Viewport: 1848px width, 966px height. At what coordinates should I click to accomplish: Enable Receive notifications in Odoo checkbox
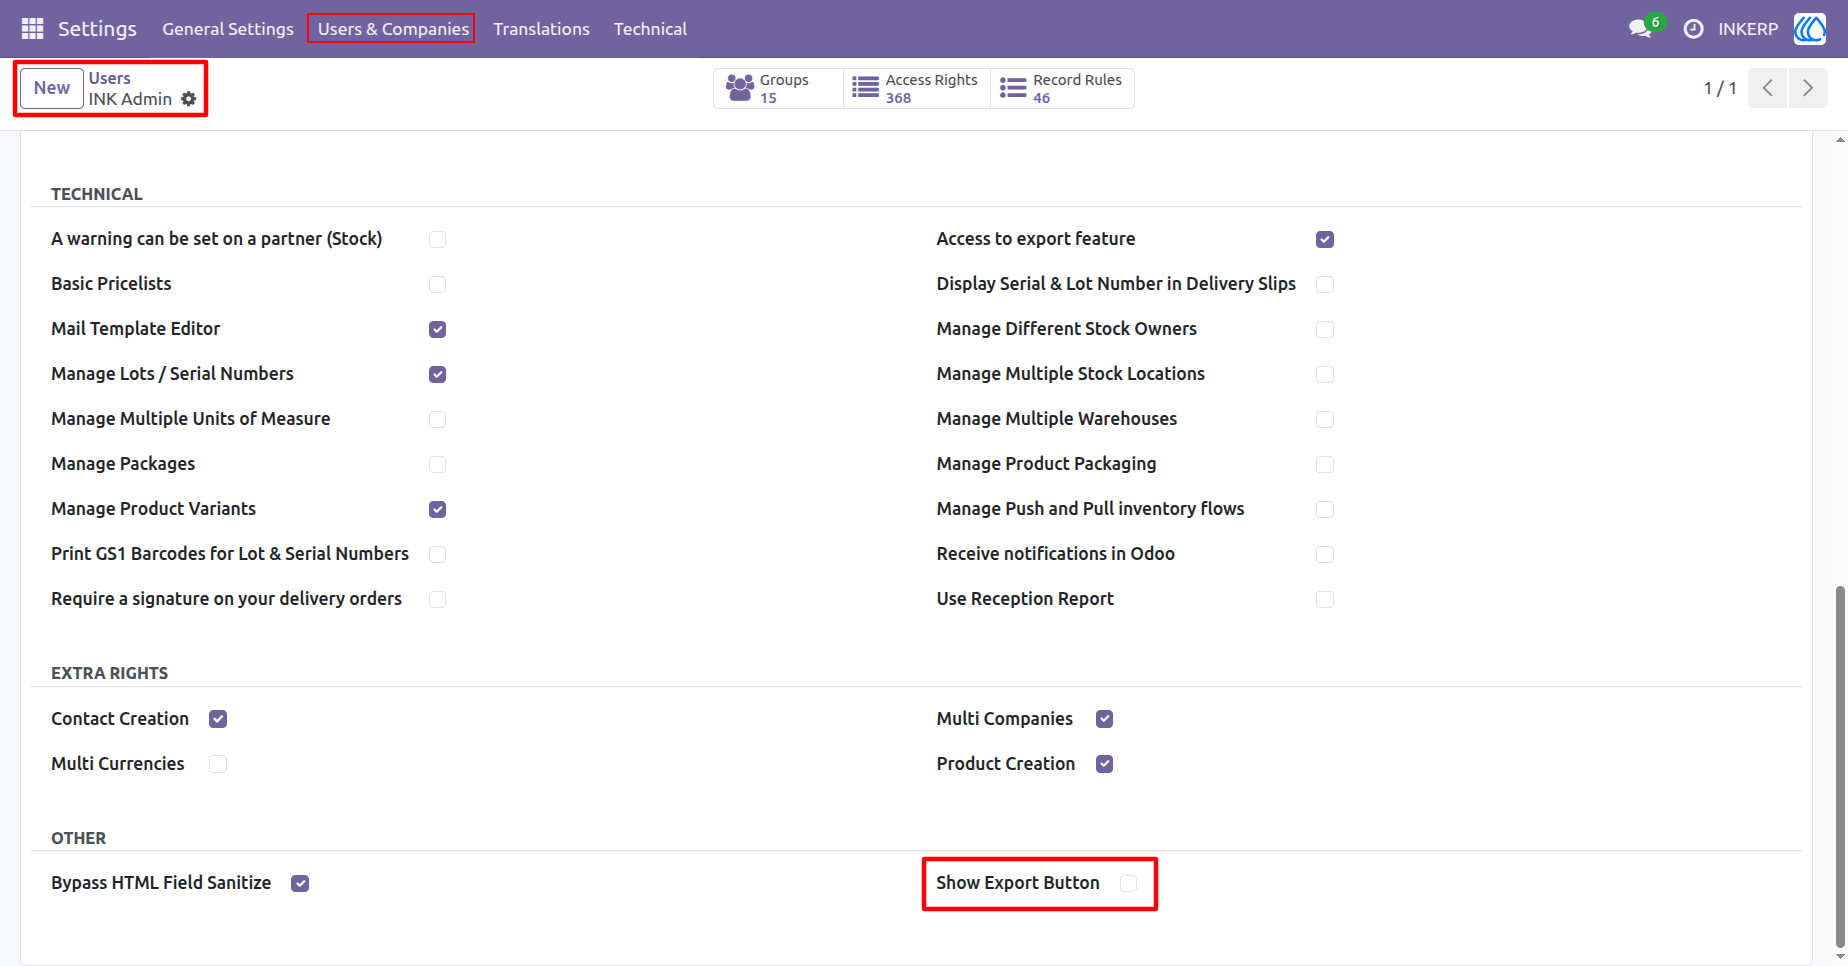coord(1325,554)
